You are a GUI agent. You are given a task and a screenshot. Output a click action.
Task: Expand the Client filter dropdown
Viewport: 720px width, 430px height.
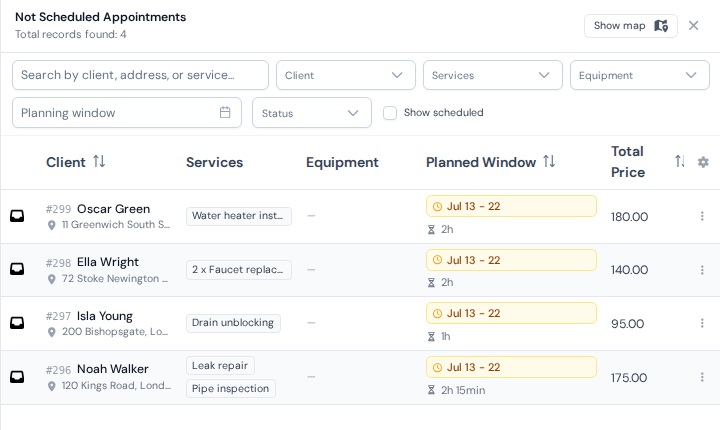[346, 75]
